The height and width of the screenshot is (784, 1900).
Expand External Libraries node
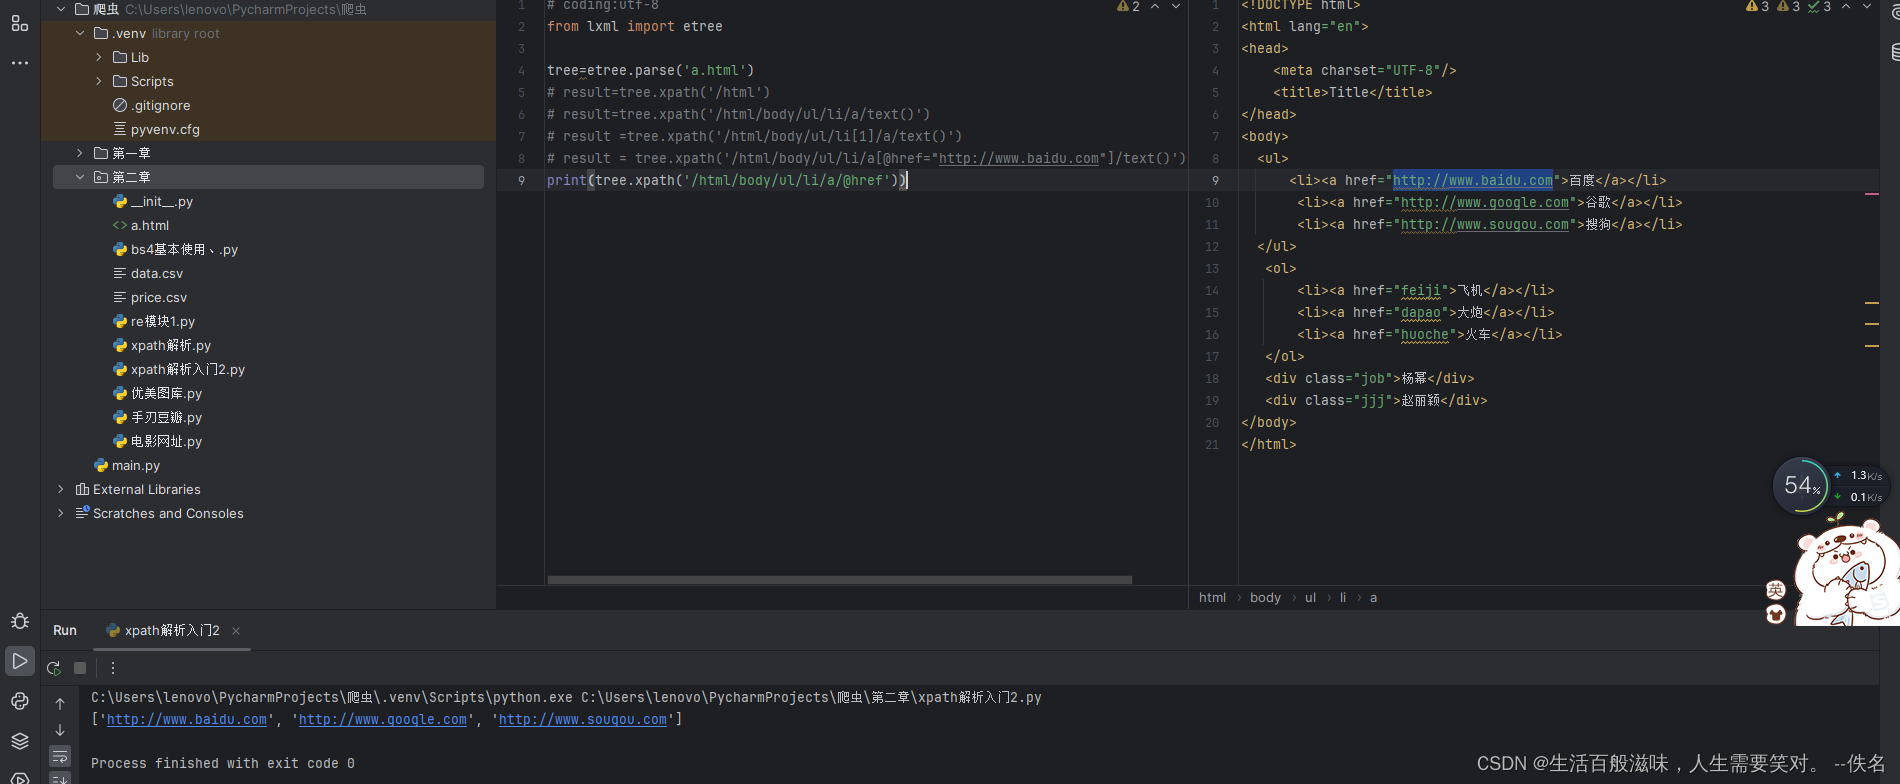pyautogui.click(x=61, y=489)
